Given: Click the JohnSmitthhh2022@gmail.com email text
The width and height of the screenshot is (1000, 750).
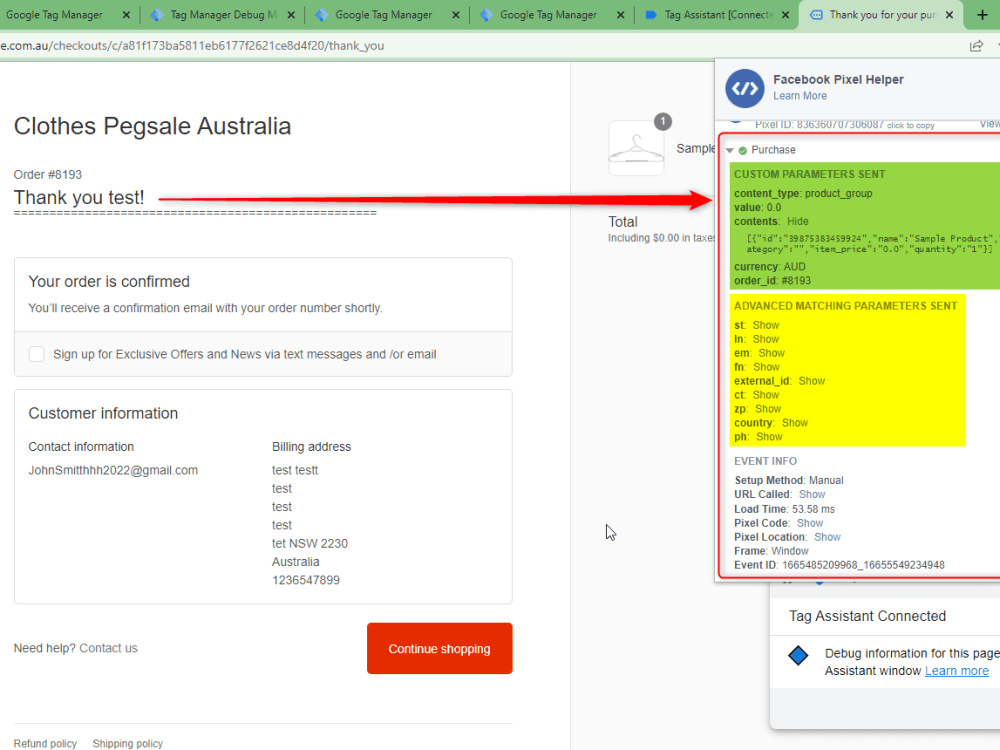Looking at the screenshot, I should coord(113,470).
